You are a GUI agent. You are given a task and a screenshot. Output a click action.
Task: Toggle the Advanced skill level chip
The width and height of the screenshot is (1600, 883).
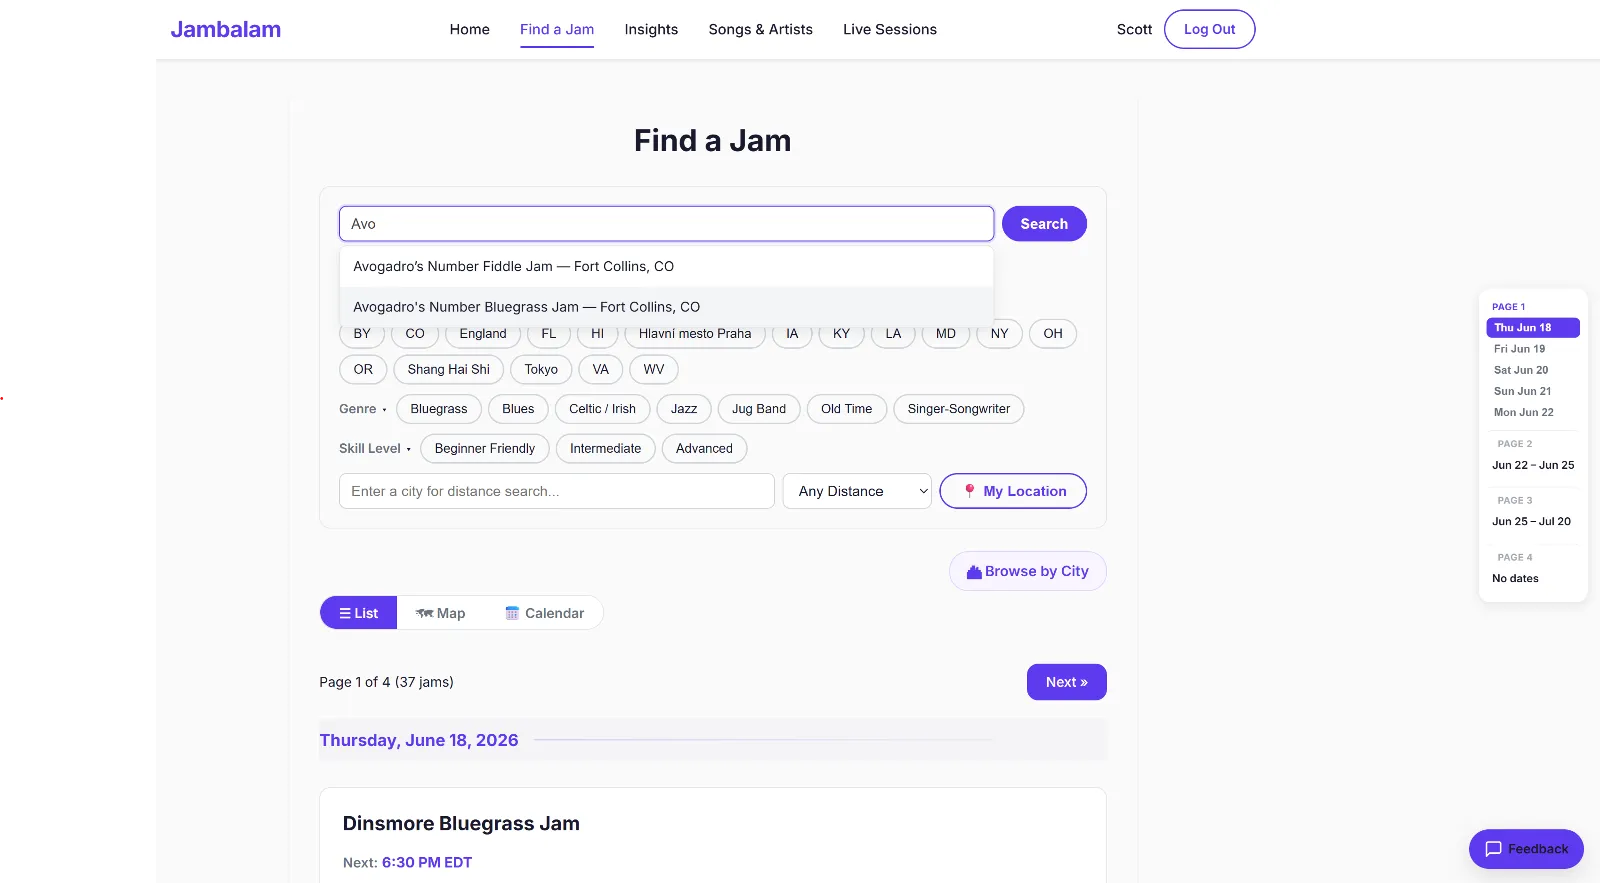704,449
